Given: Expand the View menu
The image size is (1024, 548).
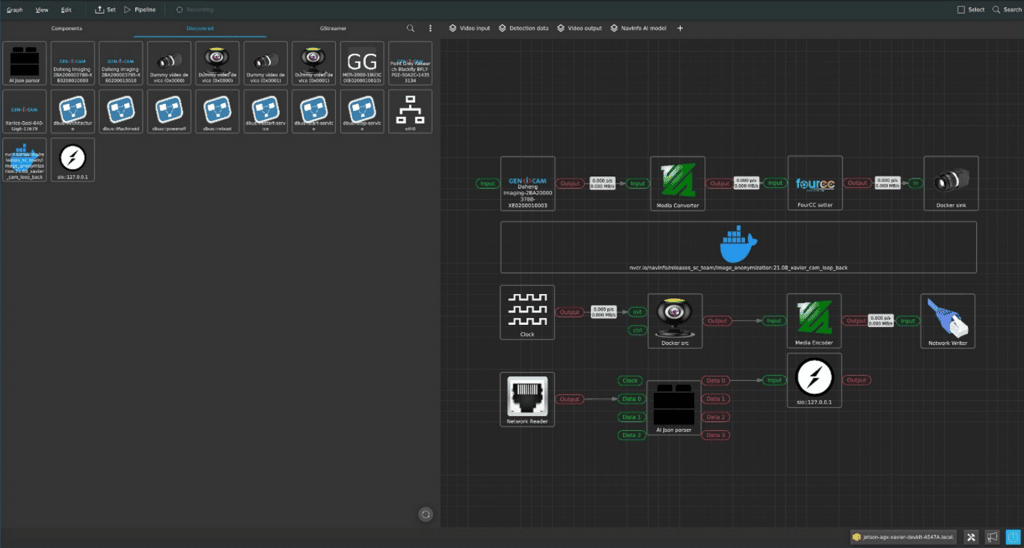Looking at the screenshot, I should pos(41,9).
